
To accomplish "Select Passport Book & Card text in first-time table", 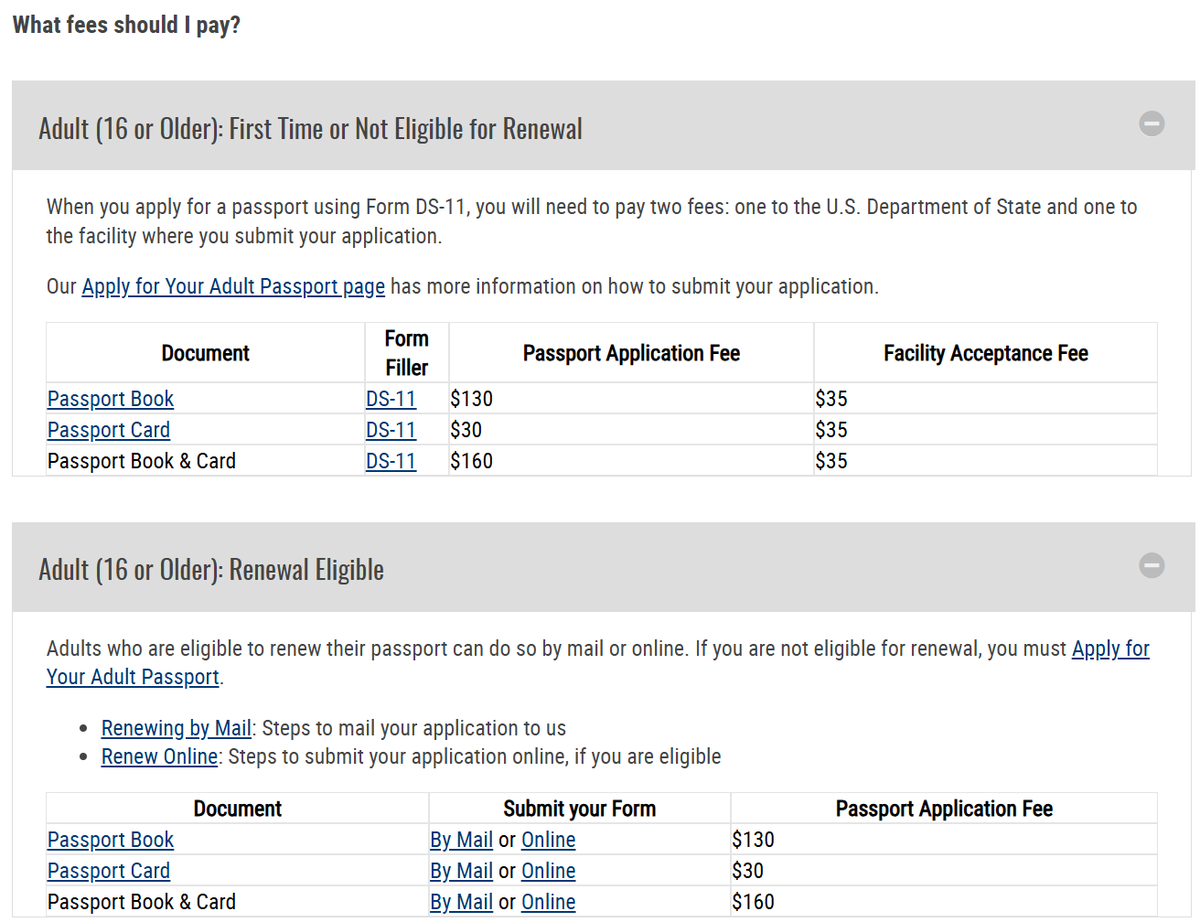I will (x=141, y=461).
